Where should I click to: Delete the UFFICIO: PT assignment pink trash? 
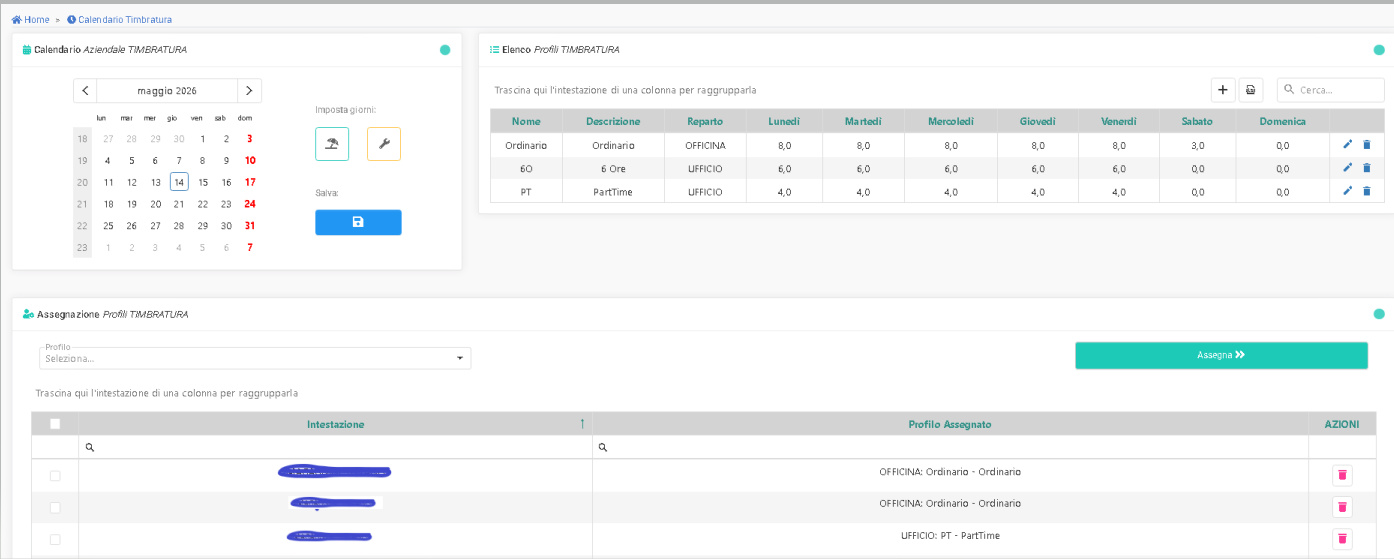[1342, 538]
